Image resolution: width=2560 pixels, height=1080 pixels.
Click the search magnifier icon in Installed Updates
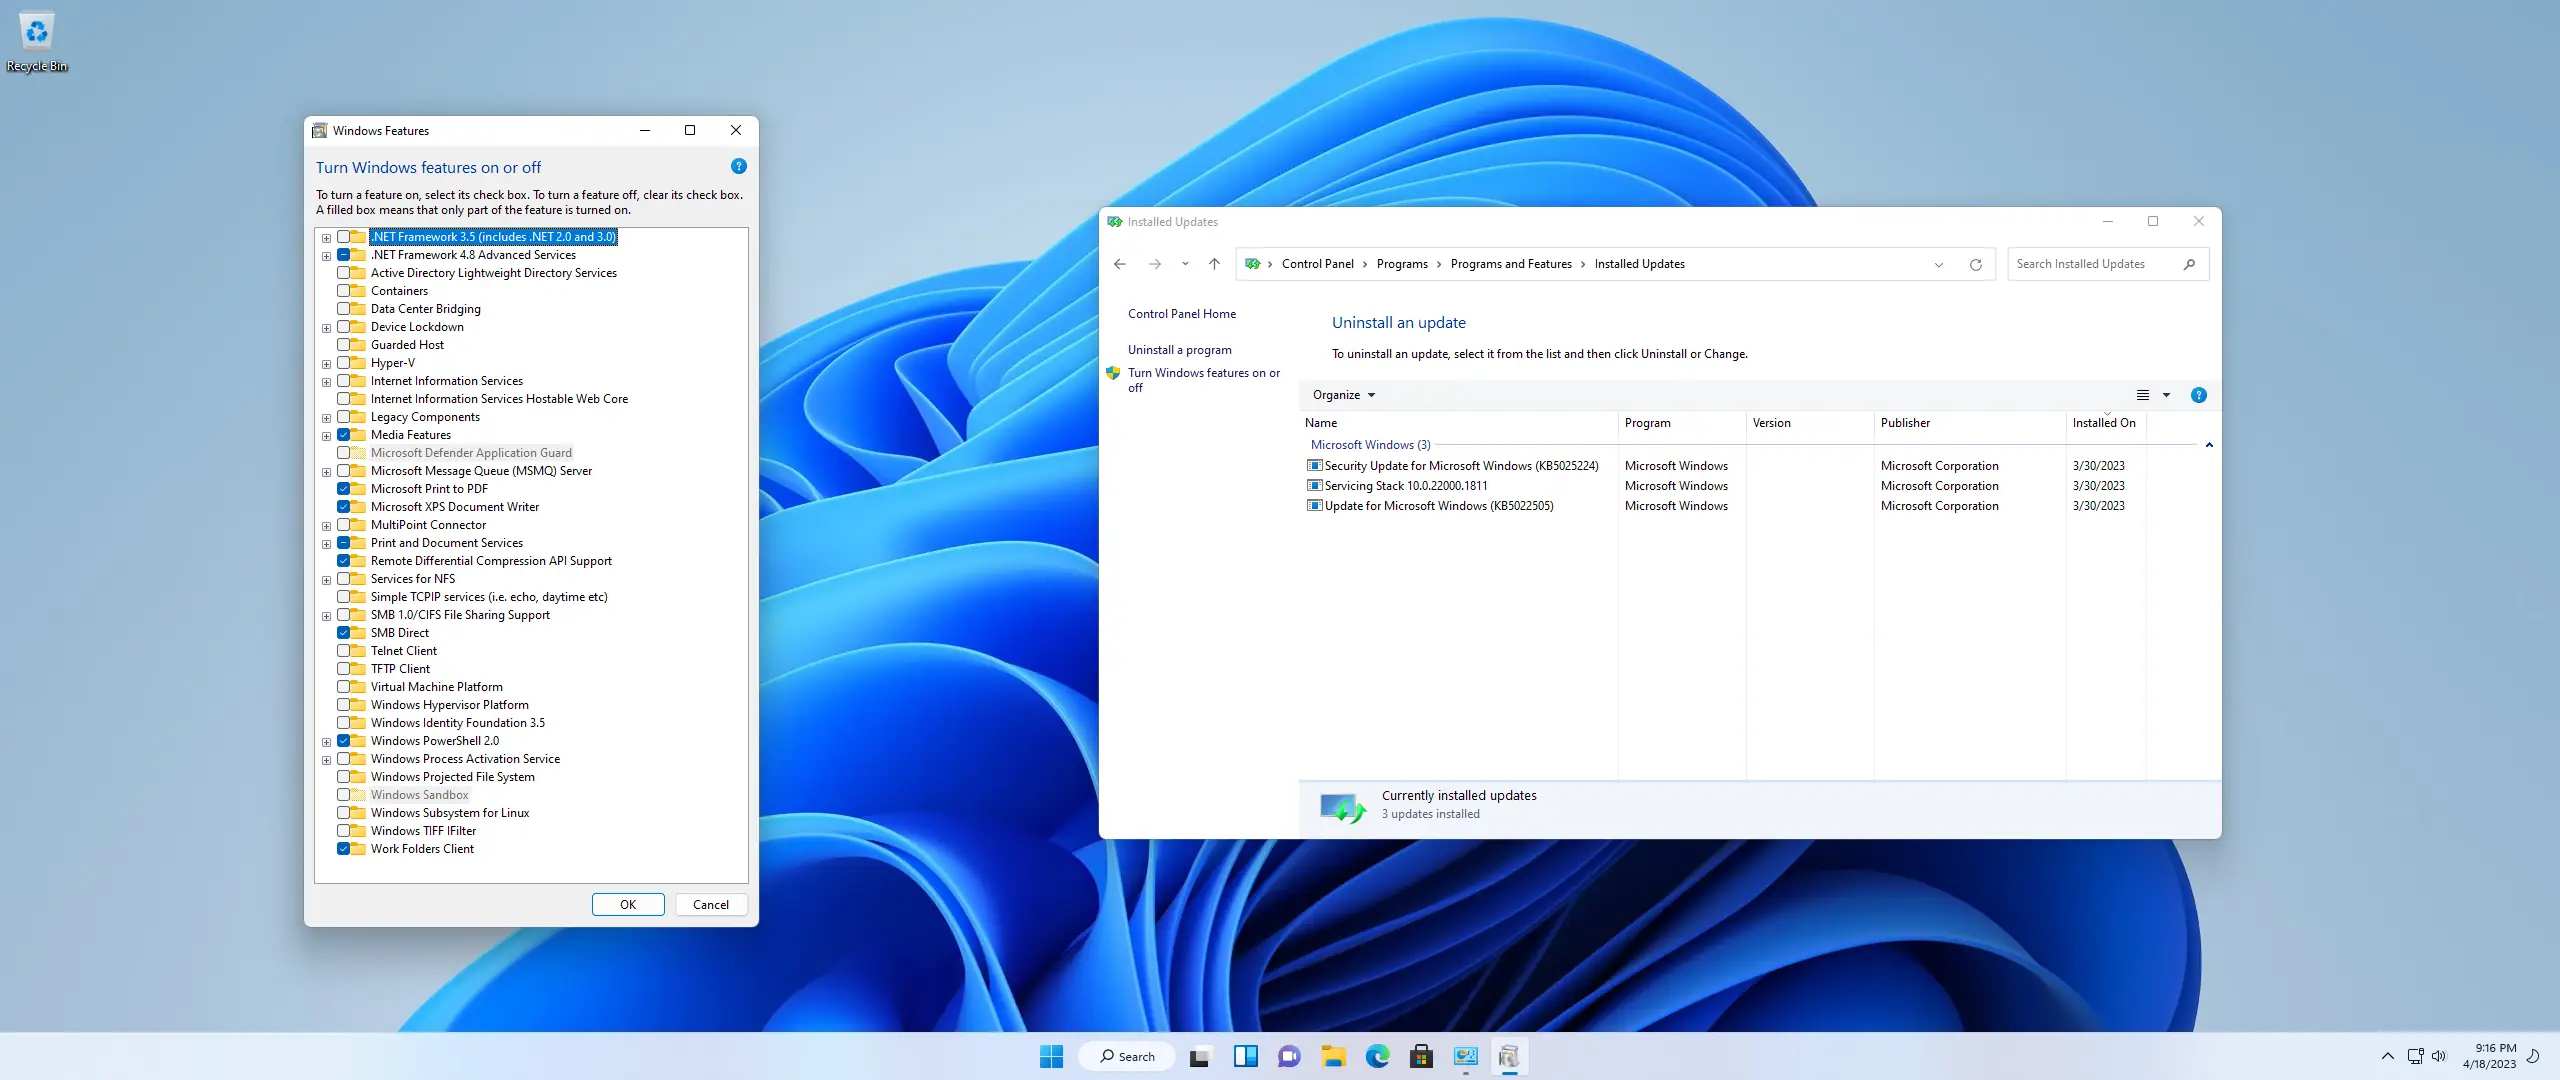(x=2189, y=264)
